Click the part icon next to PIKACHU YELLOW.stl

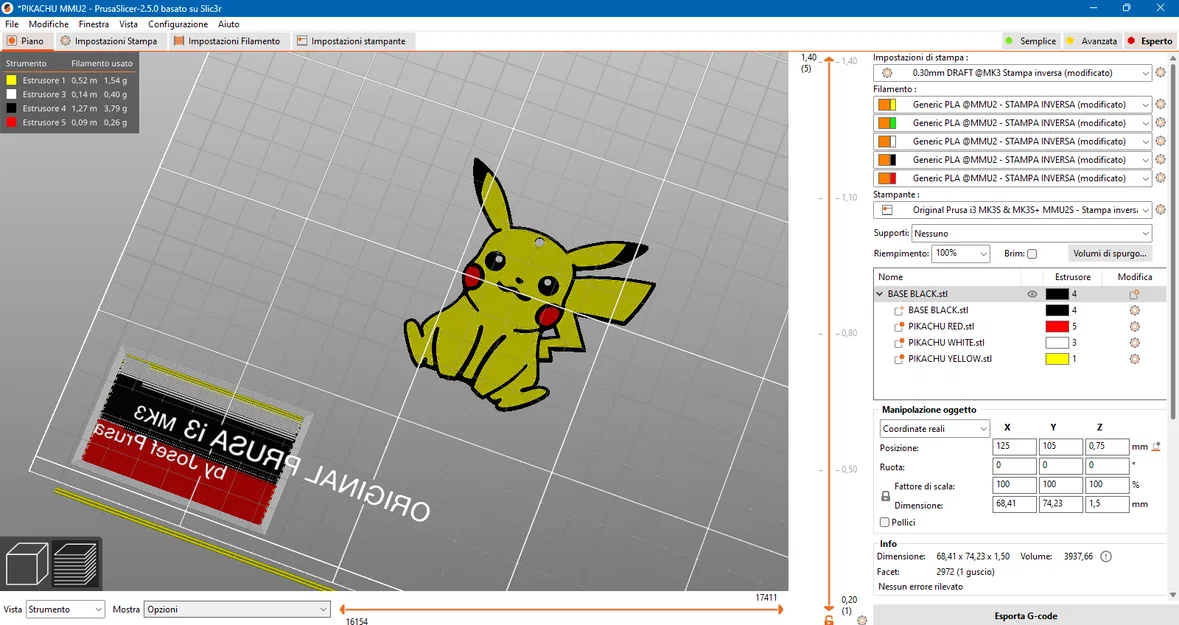pos(898,359)
